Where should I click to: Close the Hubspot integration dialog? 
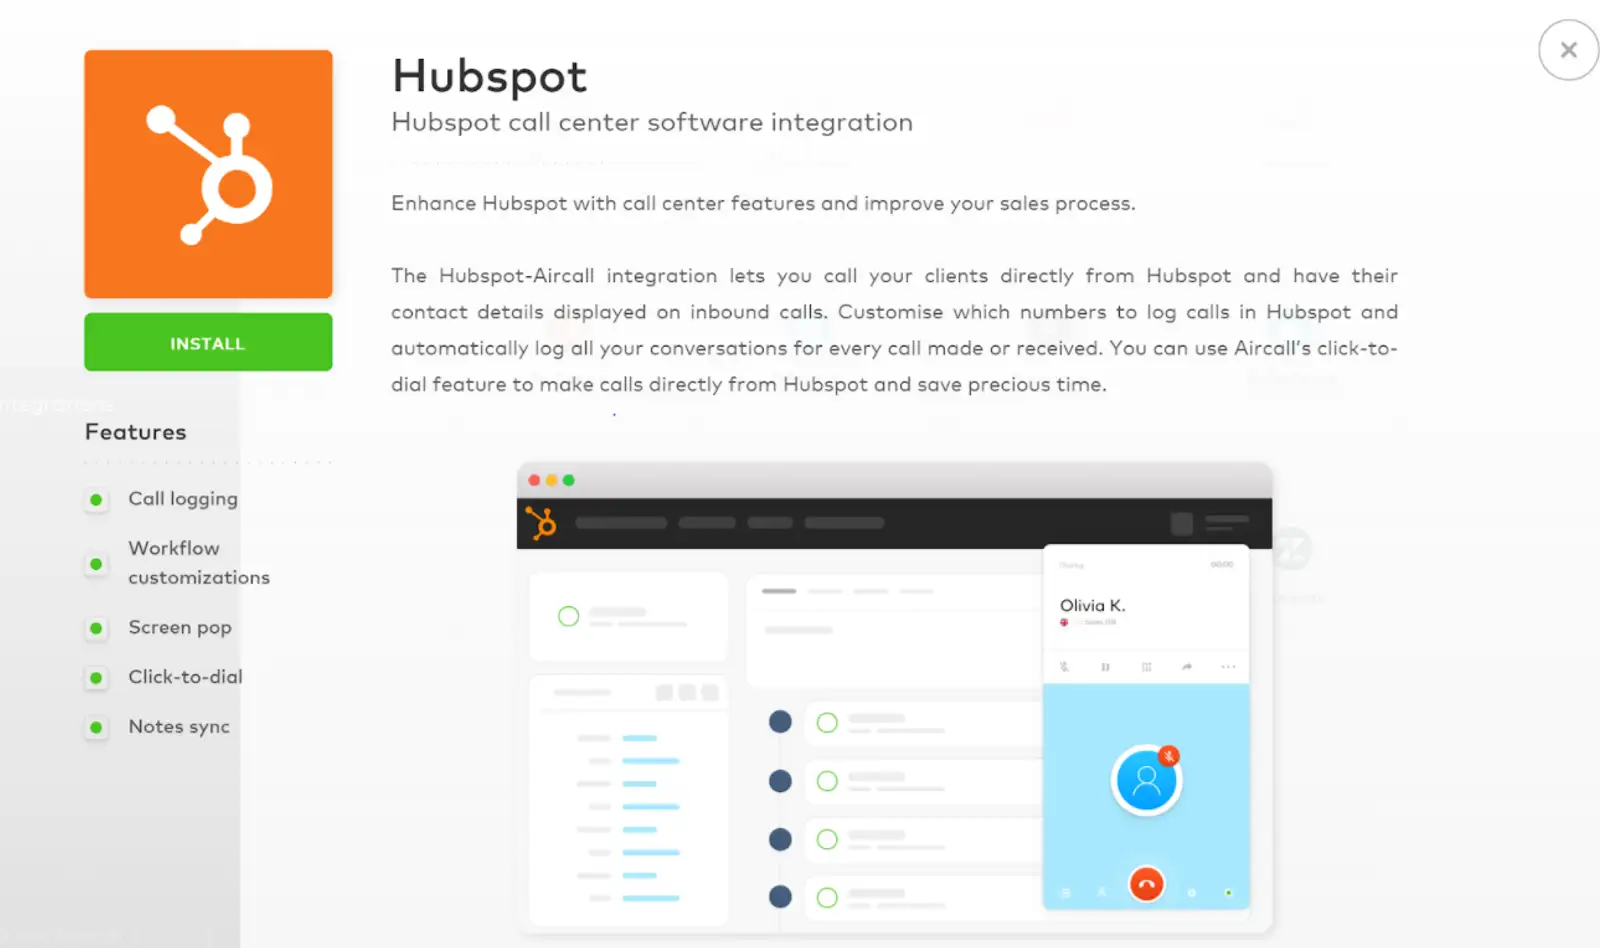(1568, 50)
